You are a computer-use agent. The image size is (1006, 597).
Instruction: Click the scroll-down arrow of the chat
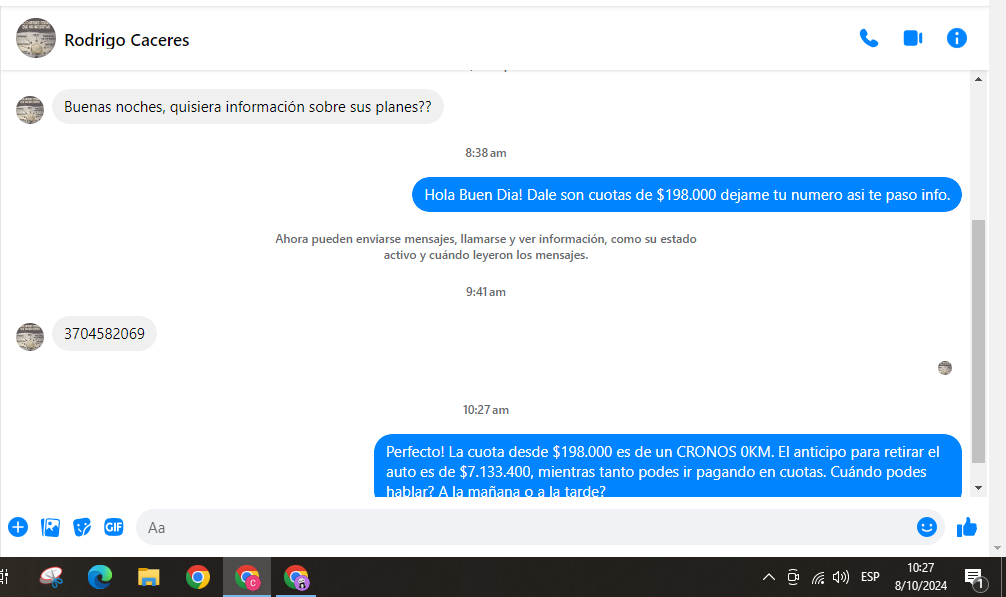click(978, 488)
